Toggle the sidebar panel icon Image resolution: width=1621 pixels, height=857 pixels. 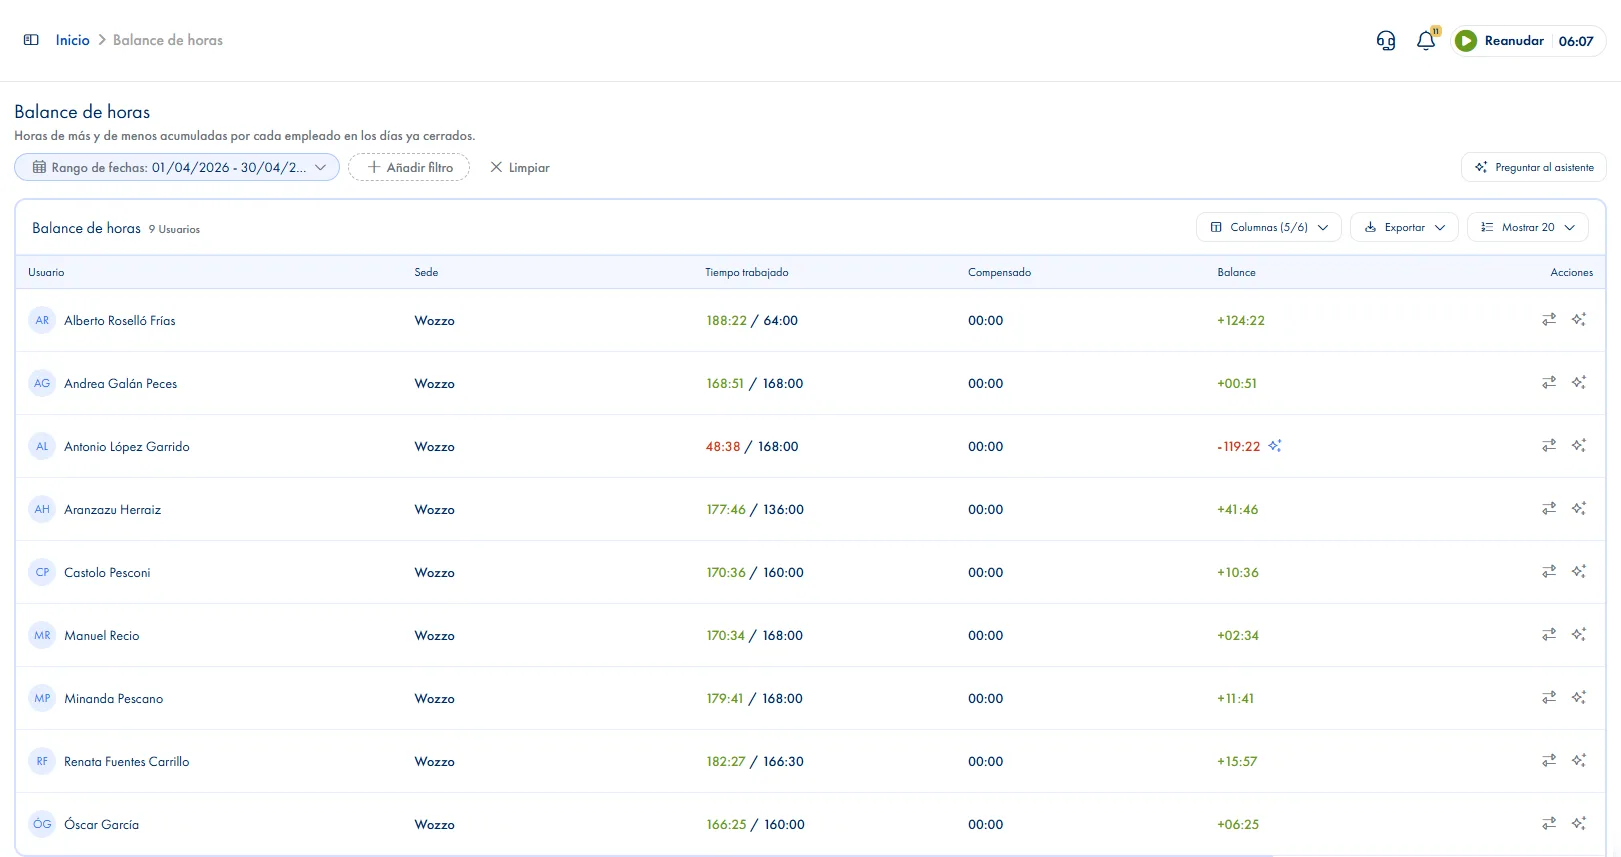tap(31, 40)
